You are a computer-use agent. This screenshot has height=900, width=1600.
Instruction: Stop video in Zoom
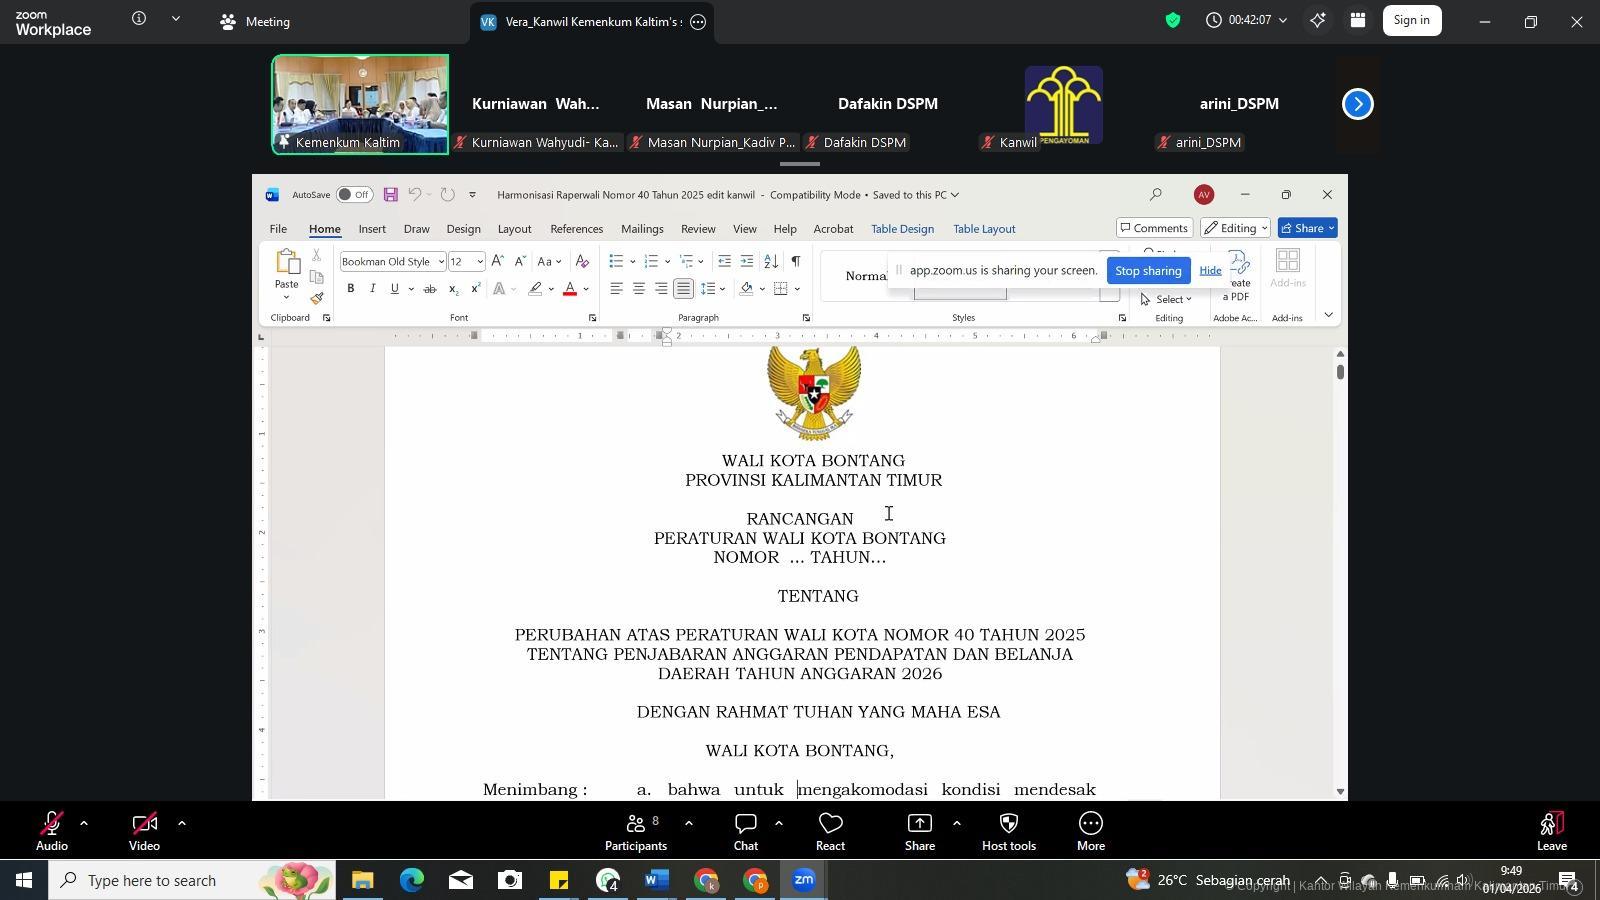144,830
